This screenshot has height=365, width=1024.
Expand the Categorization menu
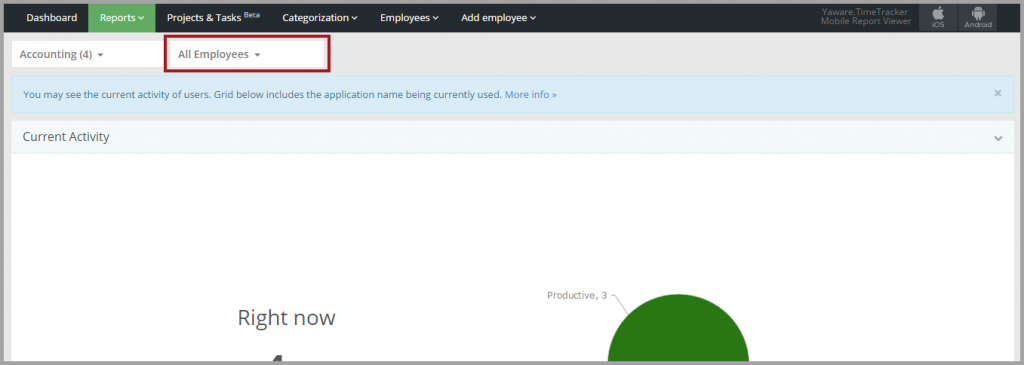[x=320, y=18]
